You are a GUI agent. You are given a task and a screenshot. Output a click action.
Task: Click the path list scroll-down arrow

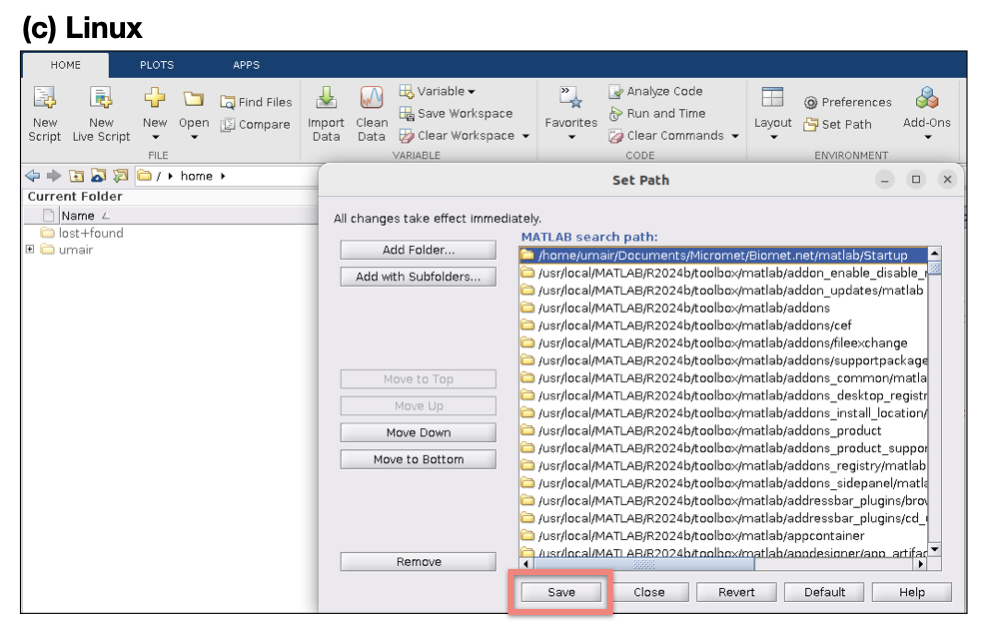pyautogui.click(x=935, y=549)
